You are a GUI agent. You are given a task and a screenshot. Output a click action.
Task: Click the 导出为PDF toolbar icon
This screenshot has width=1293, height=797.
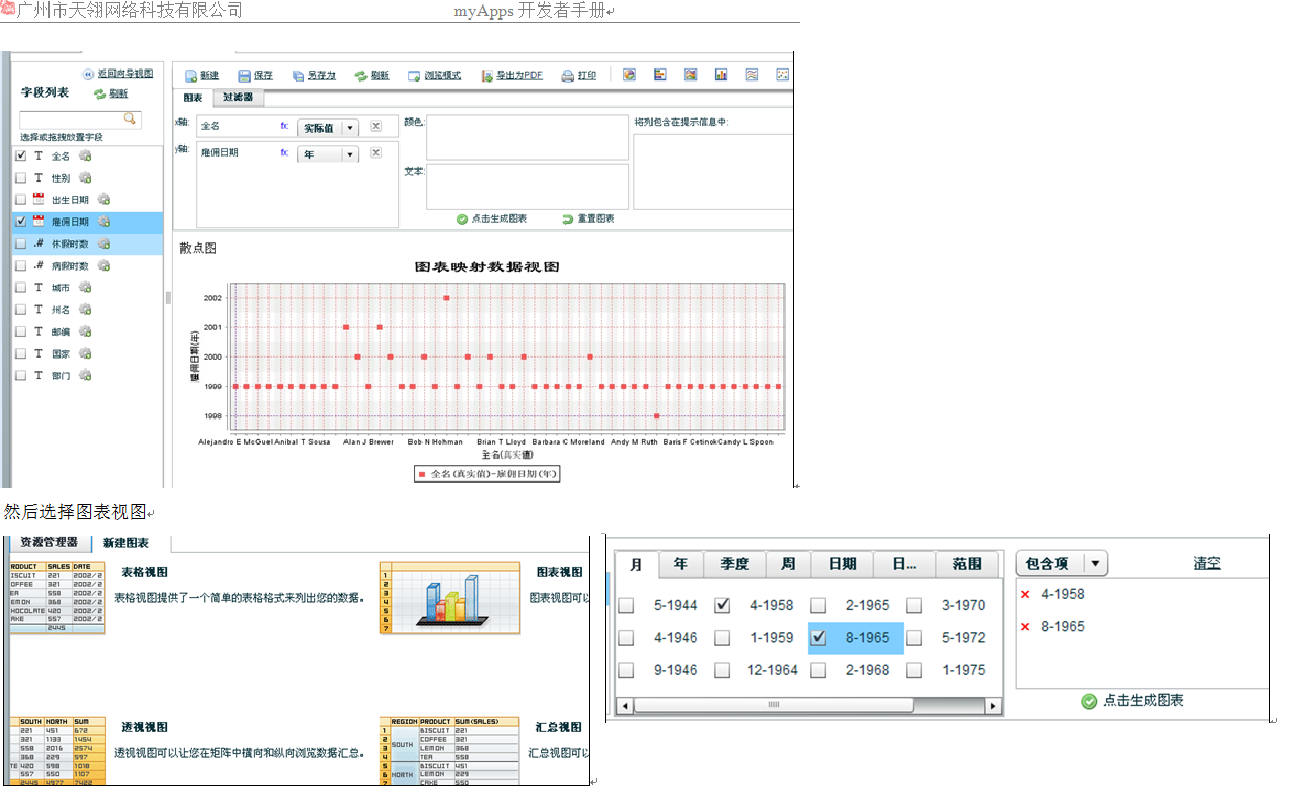(487, 76)
